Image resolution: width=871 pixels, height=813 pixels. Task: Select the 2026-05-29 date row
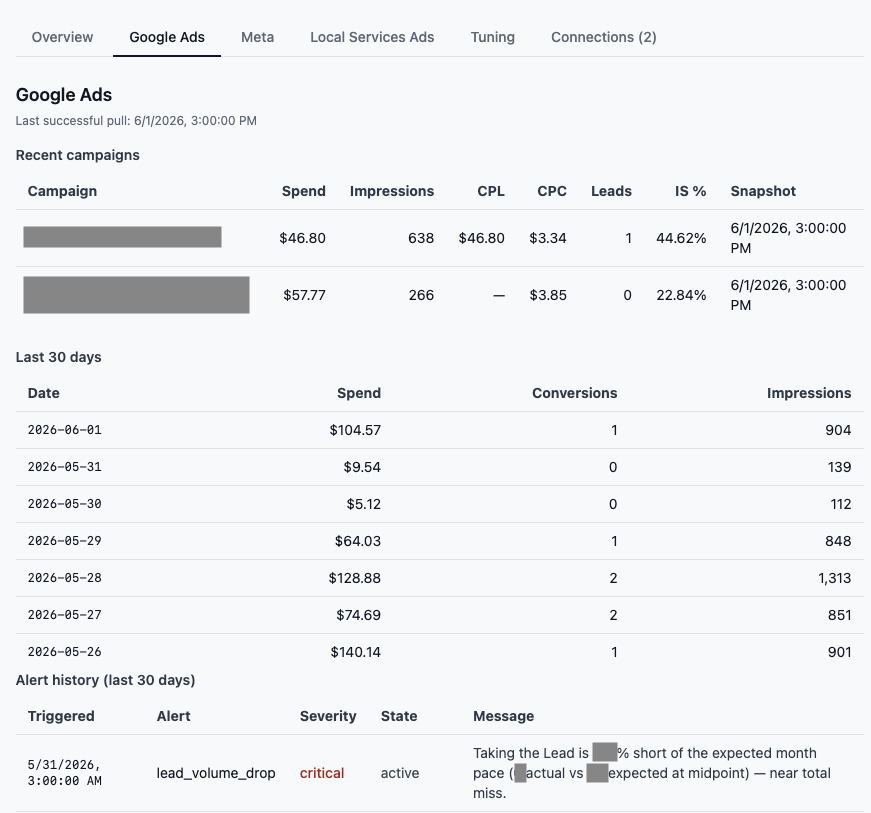[439, 541]
